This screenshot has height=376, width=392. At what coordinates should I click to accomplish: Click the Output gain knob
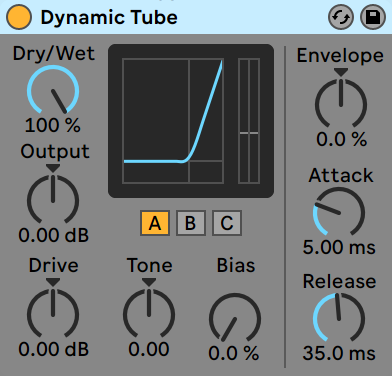(53, 199)
